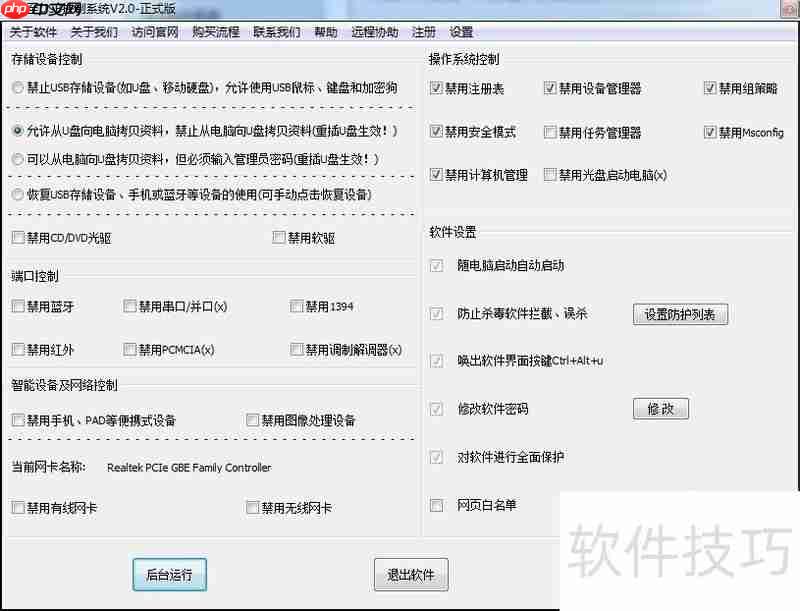The height and width of the screenshot is (611, 800).
Task: Click the 修改 button to change password
Action: tap(660, 408)
